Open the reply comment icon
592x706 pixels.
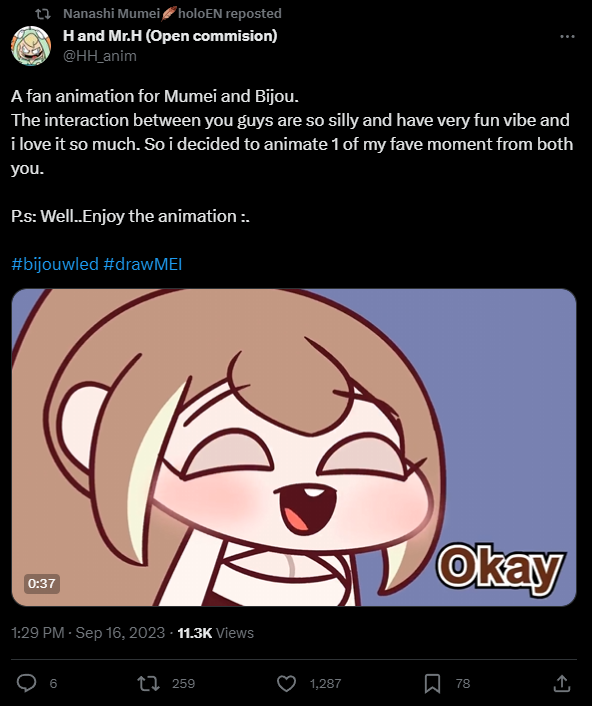click(27, 683)
